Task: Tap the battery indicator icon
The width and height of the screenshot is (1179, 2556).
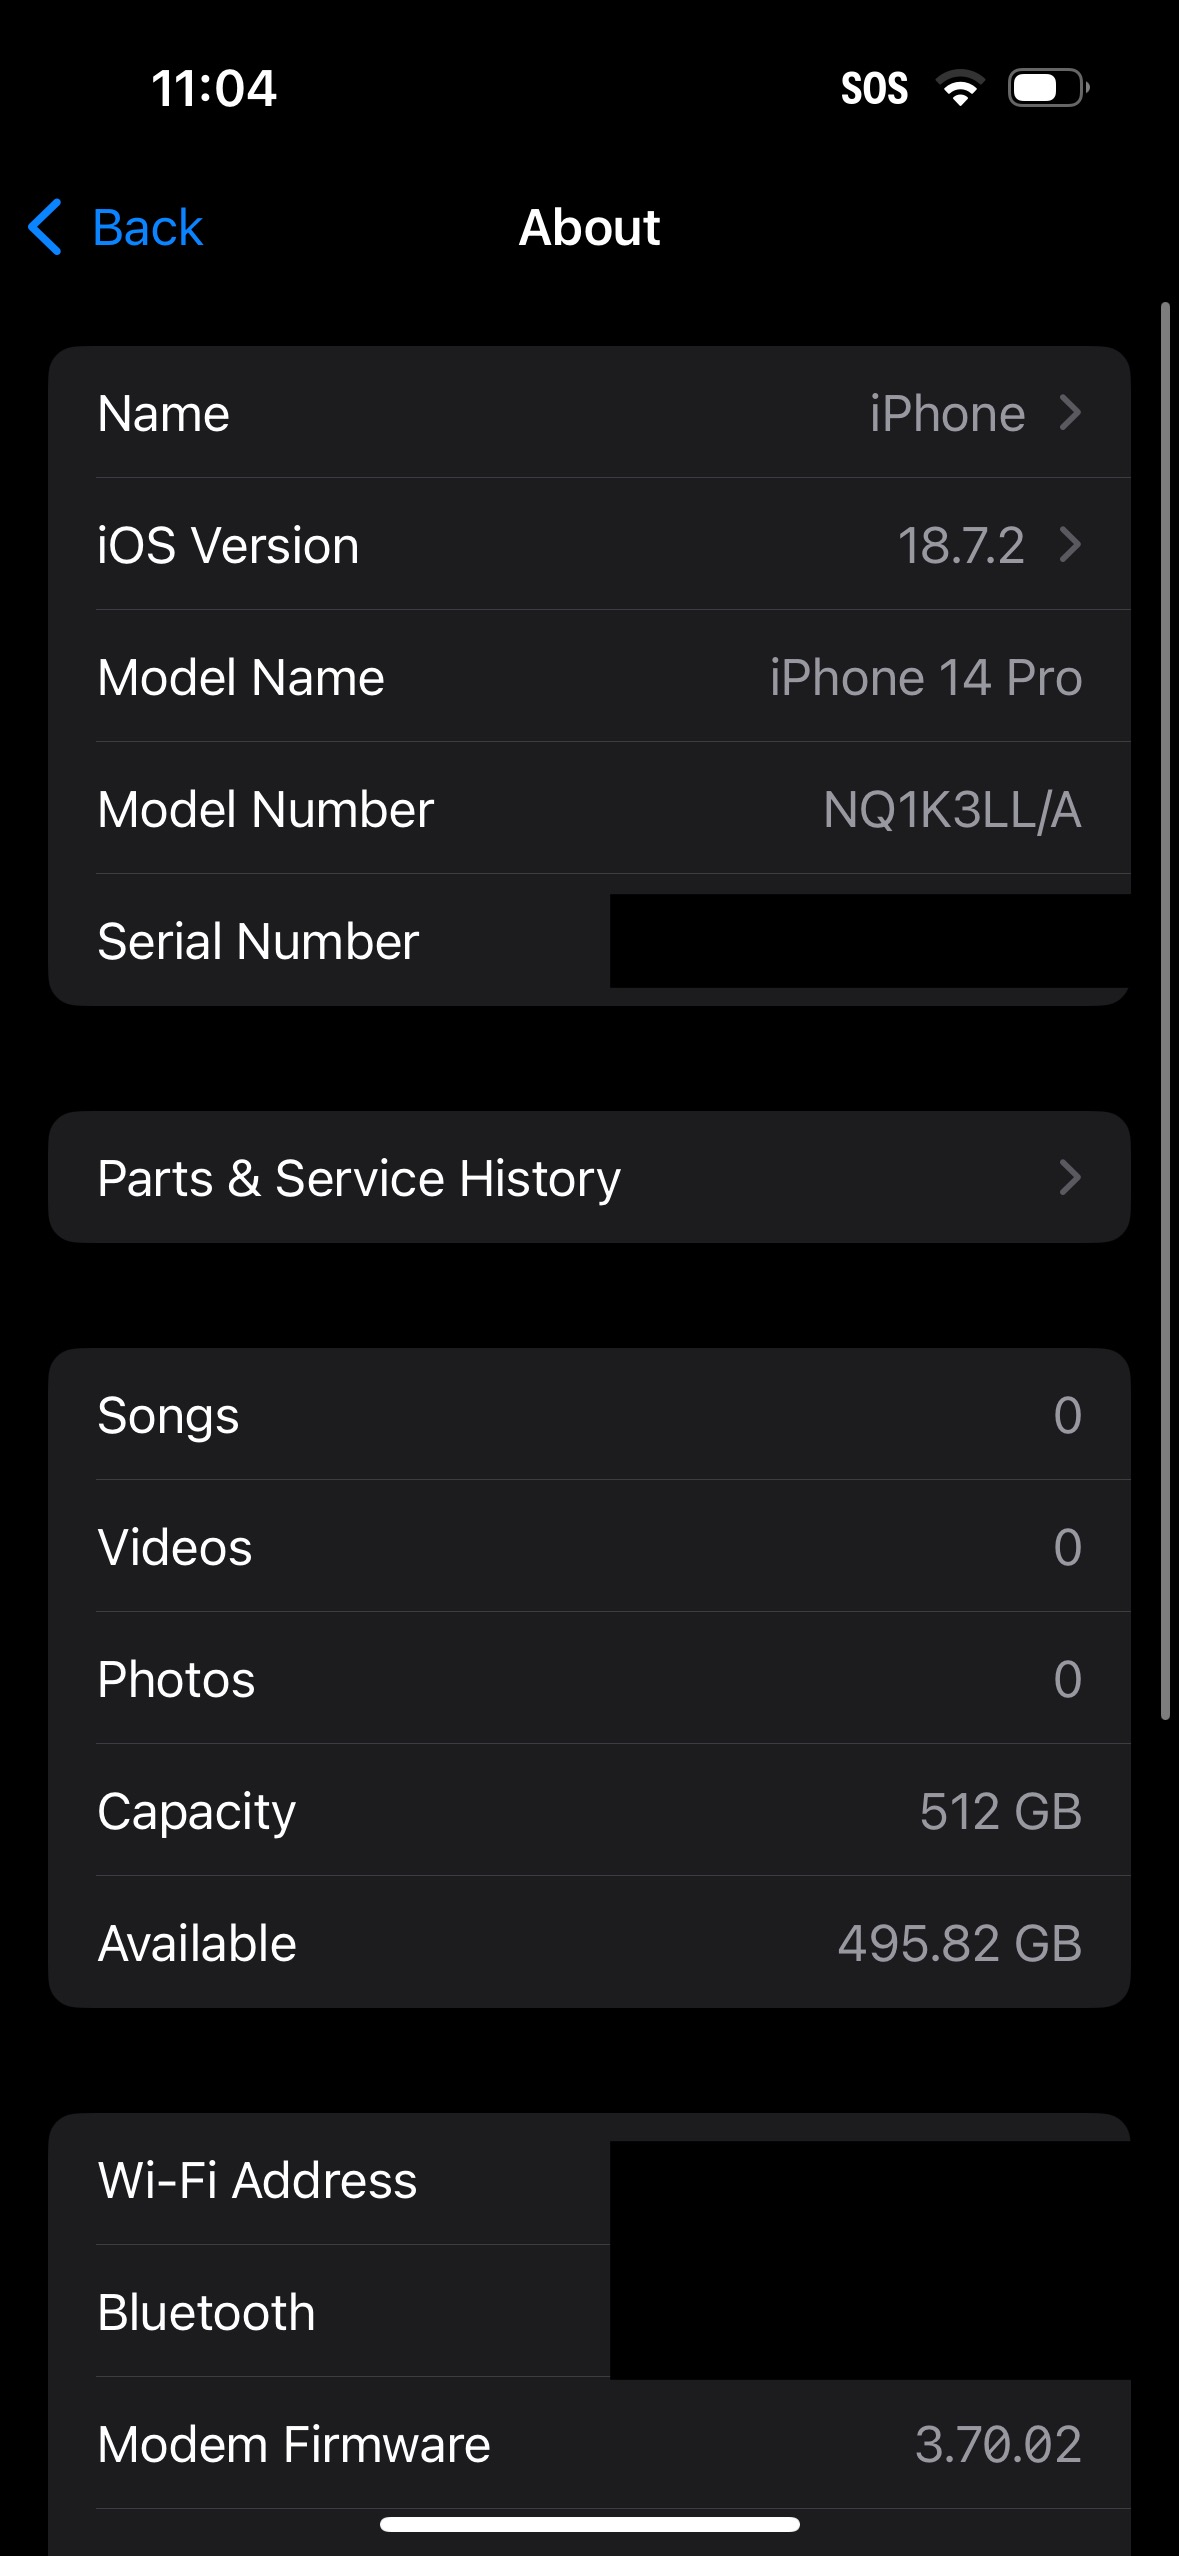Action: coord(1048,89)
